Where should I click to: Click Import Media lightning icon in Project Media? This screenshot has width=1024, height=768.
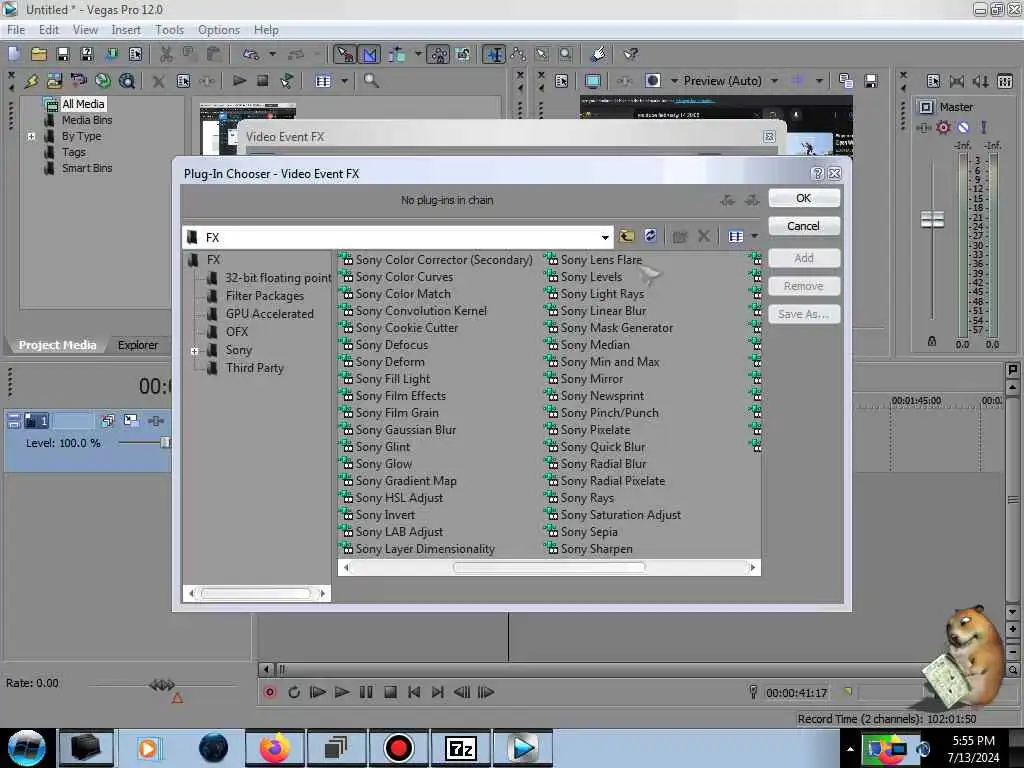click(x=31, y=81)
